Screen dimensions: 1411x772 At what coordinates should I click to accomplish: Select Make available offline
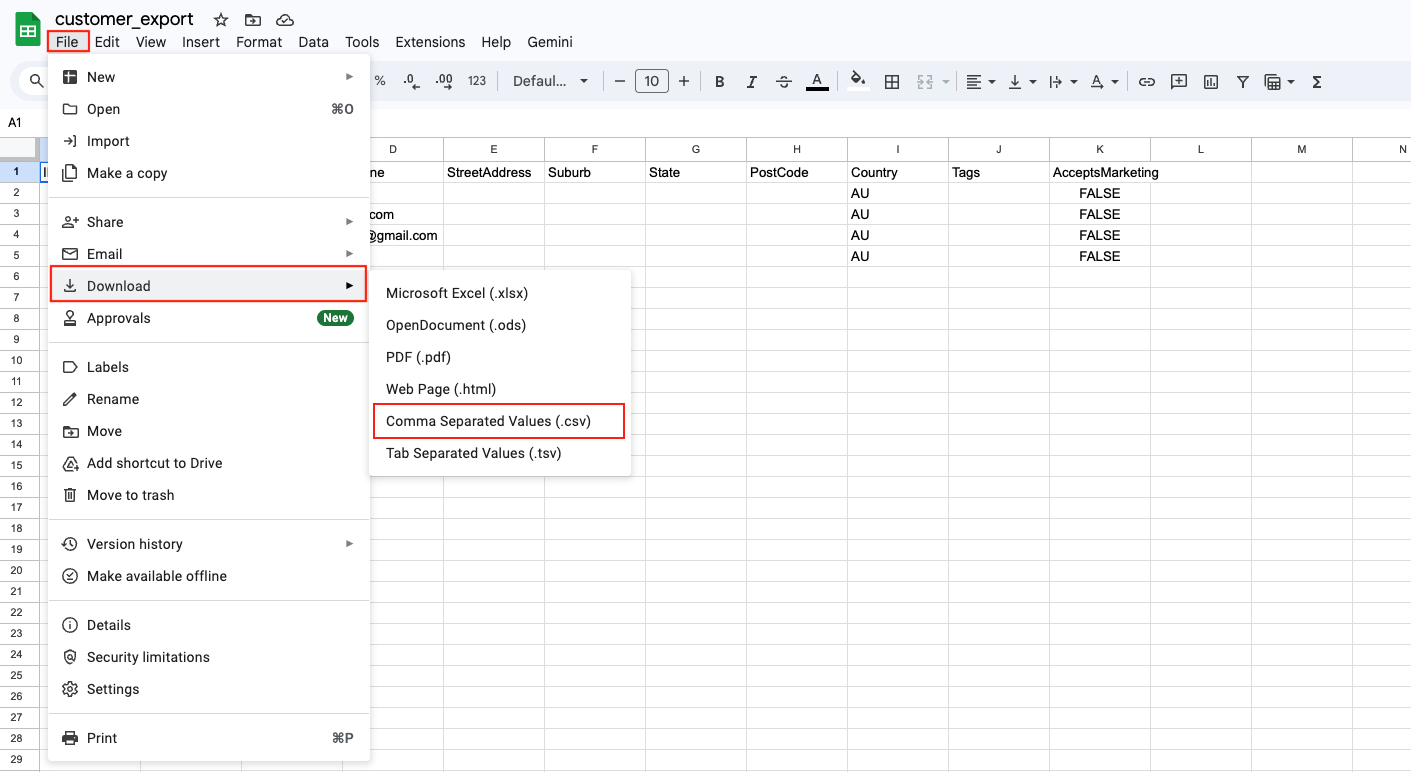click(x=209, y=576)
